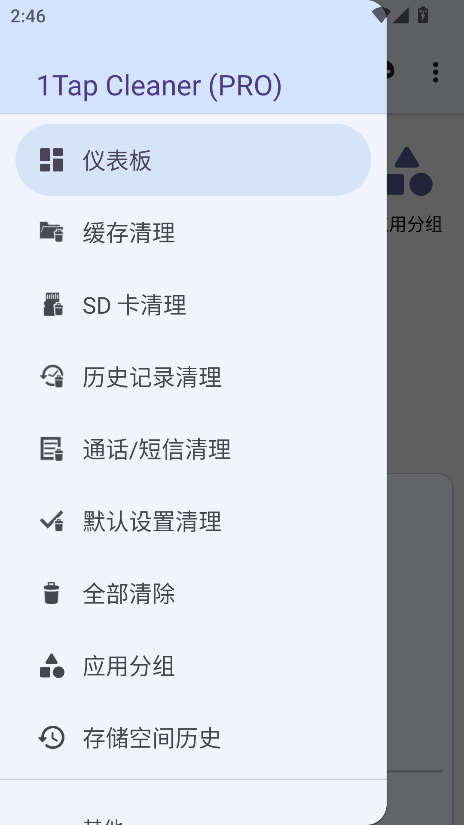Tap the dimmed 应用分组 shortcut behind the drawer
The image size is (464, 825).
pos(415,190)
